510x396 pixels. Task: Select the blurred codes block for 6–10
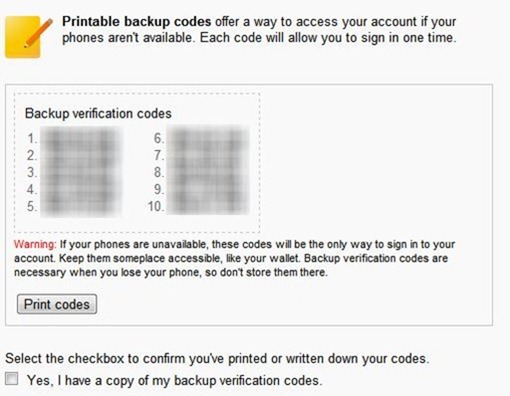coord(208,170)
